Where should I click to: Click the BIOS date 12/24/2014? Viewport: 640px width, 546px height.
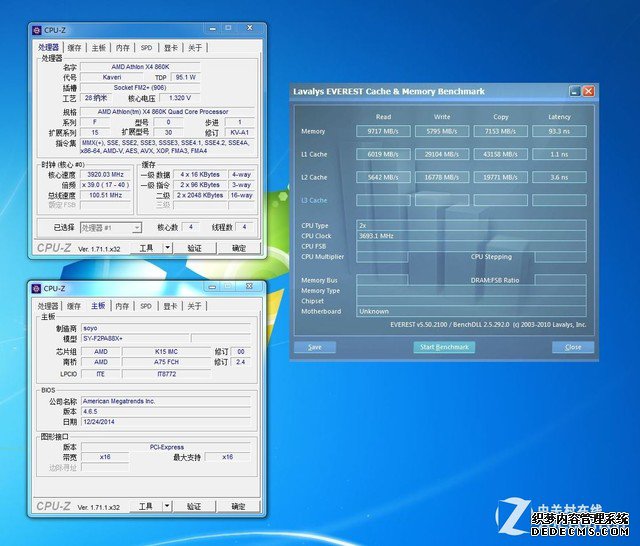tap(166, 422)
